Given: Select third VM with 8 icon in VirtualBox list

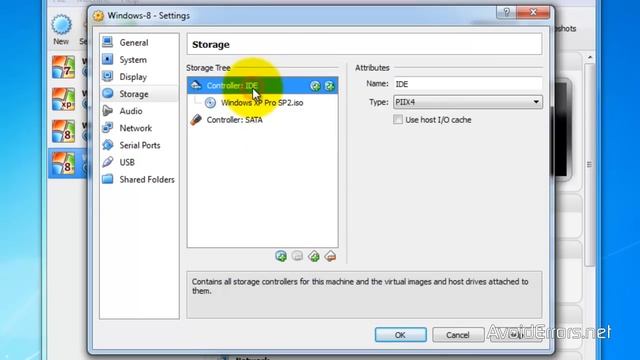Looking at the screenshot, I should point(64,131).
